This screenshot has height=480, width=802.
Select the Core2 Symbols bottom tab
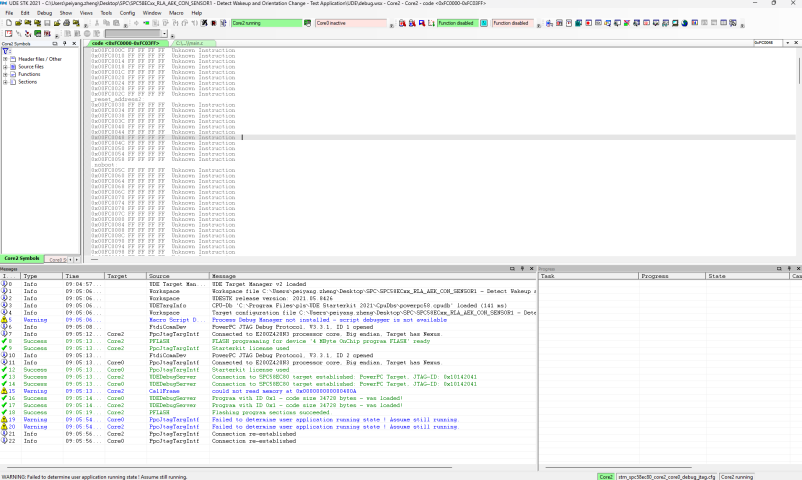22,258
